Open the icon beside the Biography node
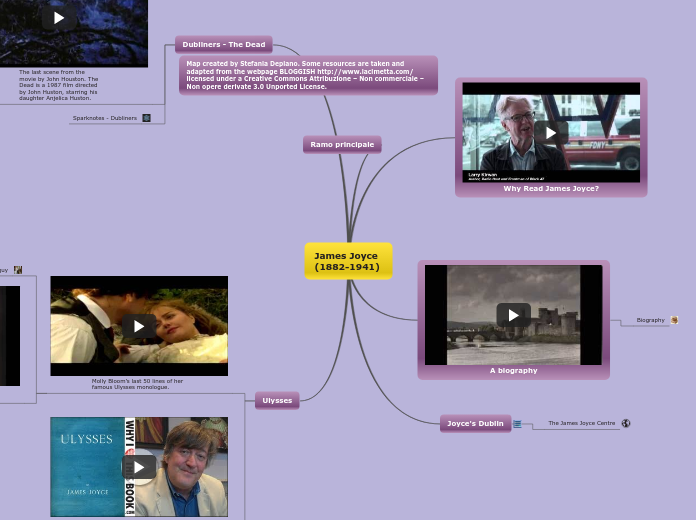The height and width of the screenshot is (520, 696). click(674, 320)
